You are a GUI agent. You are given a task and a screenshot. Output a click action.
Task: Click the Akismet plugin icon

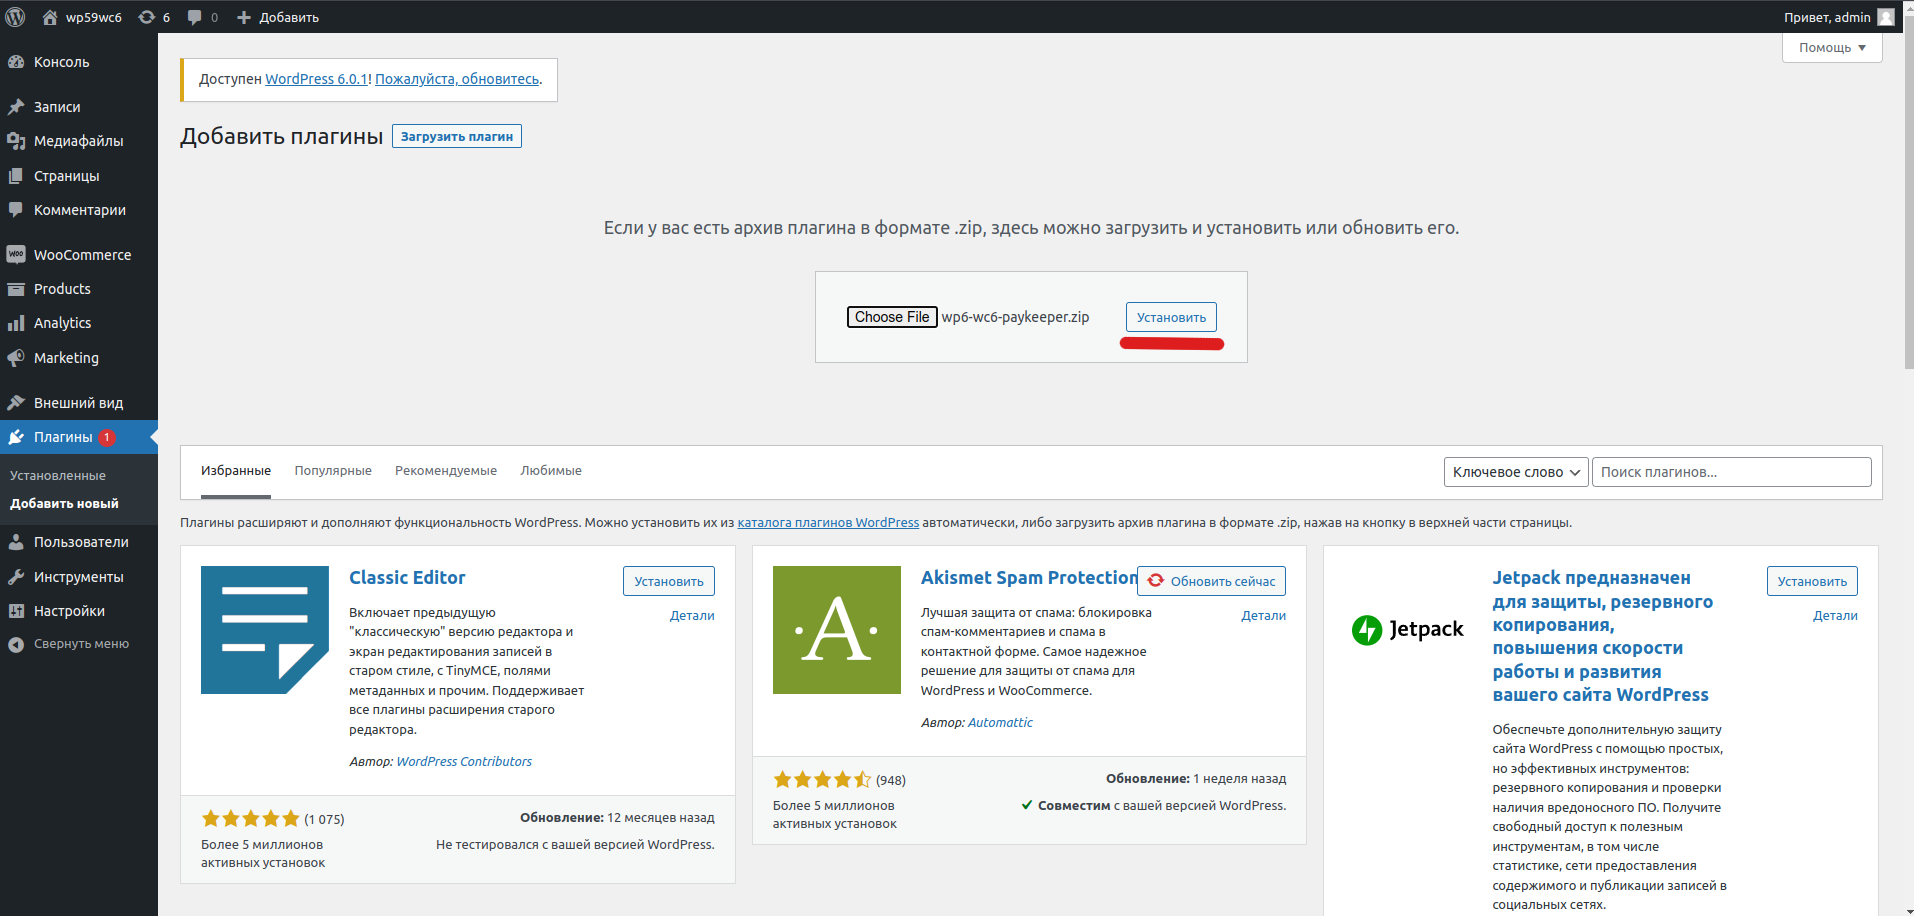pos(836,630)
